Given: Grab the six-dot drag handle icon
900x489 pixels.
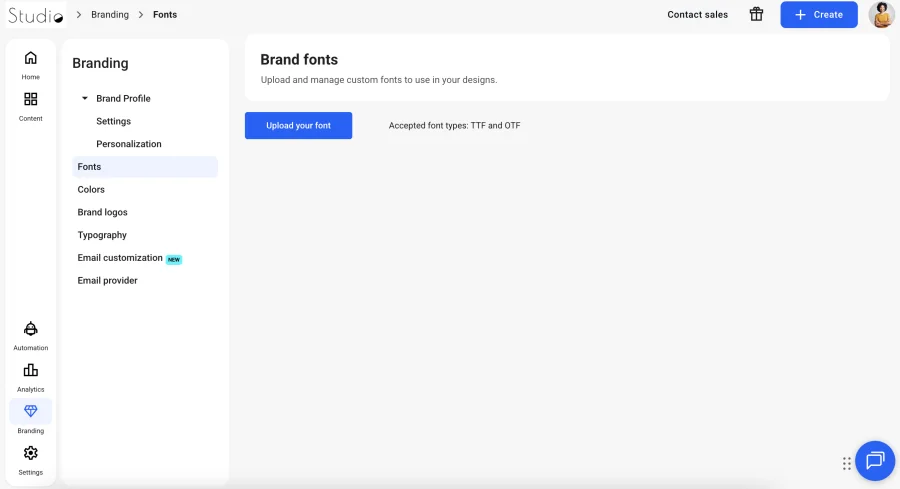Looking at the screenshot, I should tap(847, 464).
